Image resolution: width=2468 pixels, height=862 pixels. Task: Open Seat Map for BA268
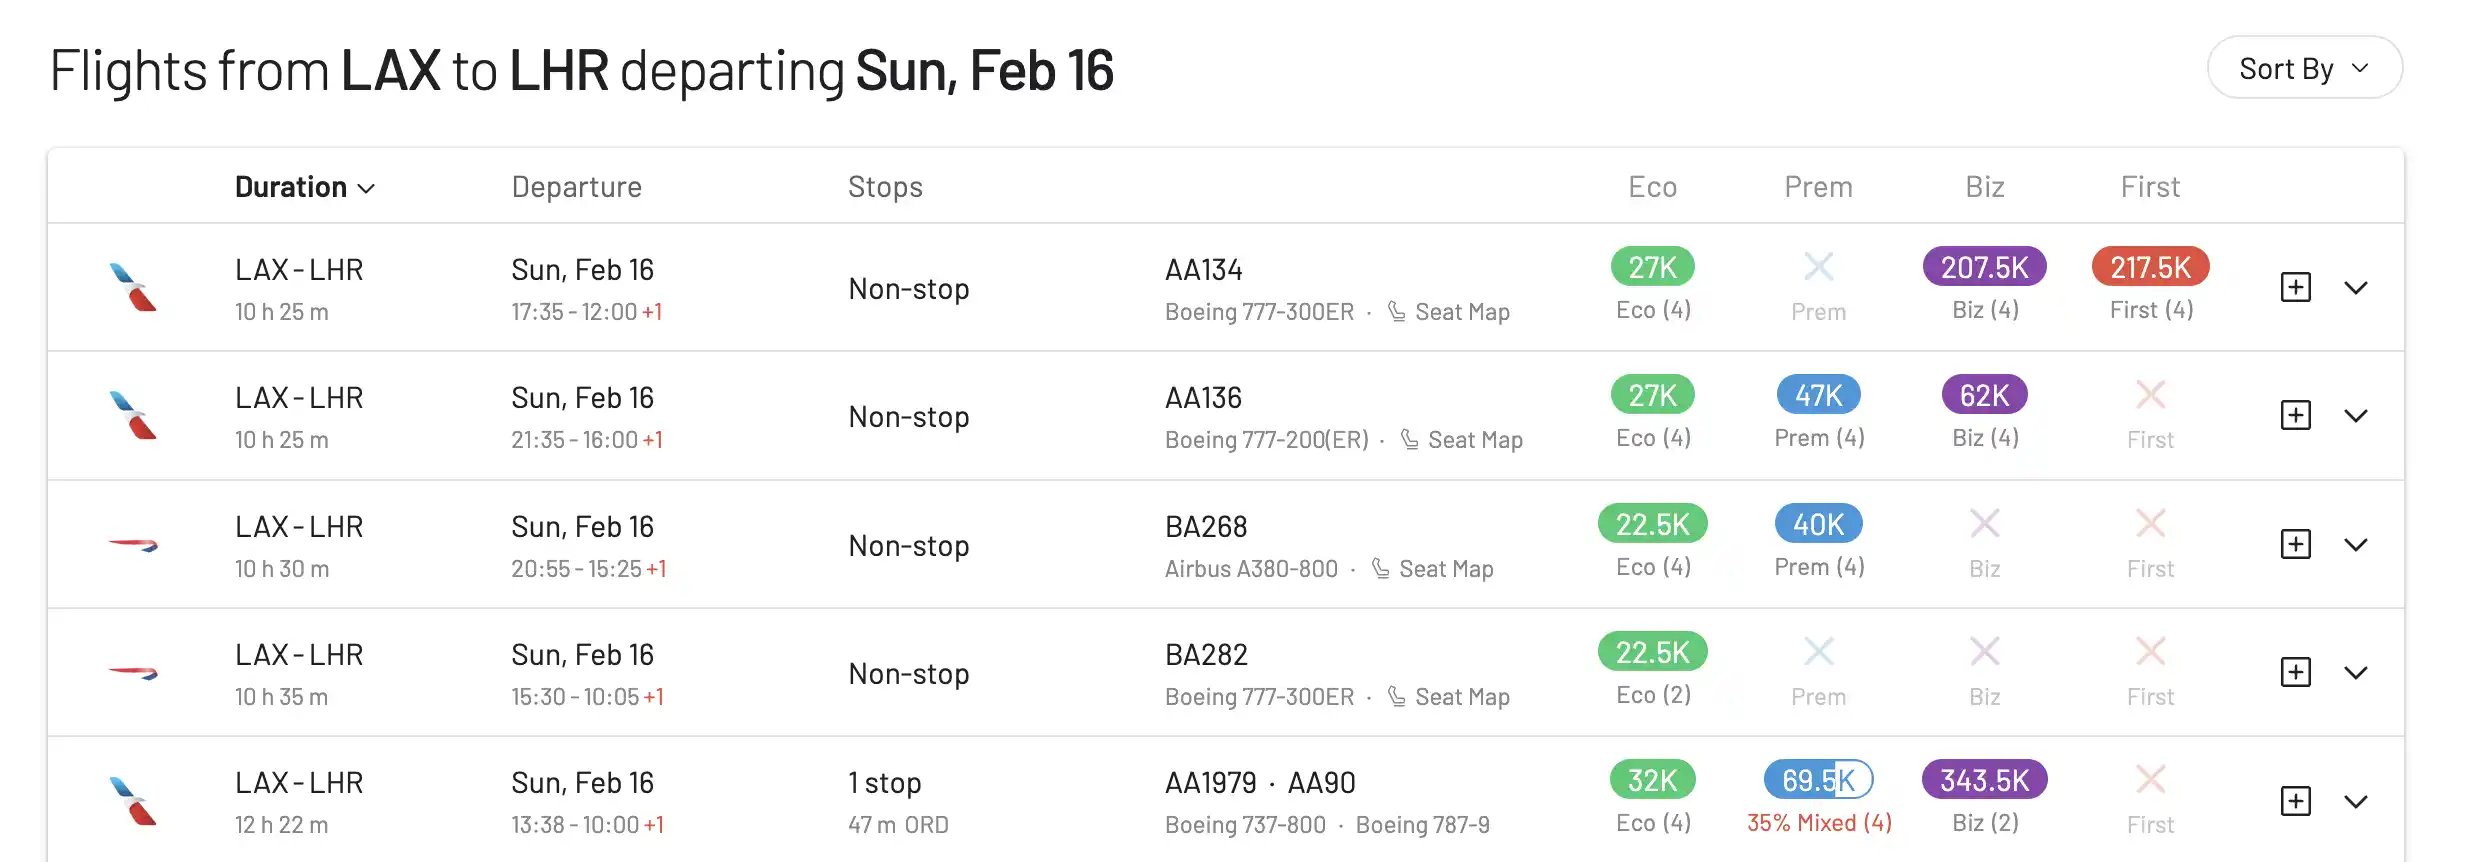click(x=1433, y=569)
